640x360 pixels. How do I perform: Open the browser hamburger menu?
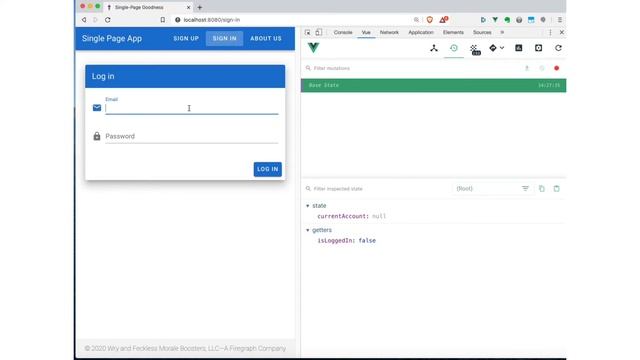click(560, 20)
